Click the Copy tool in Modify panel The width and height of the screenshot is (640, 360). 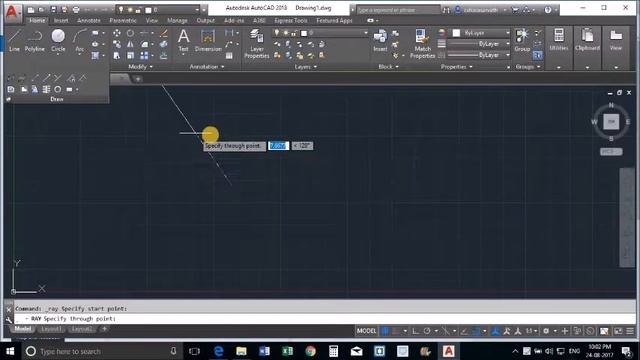(117, 44)
